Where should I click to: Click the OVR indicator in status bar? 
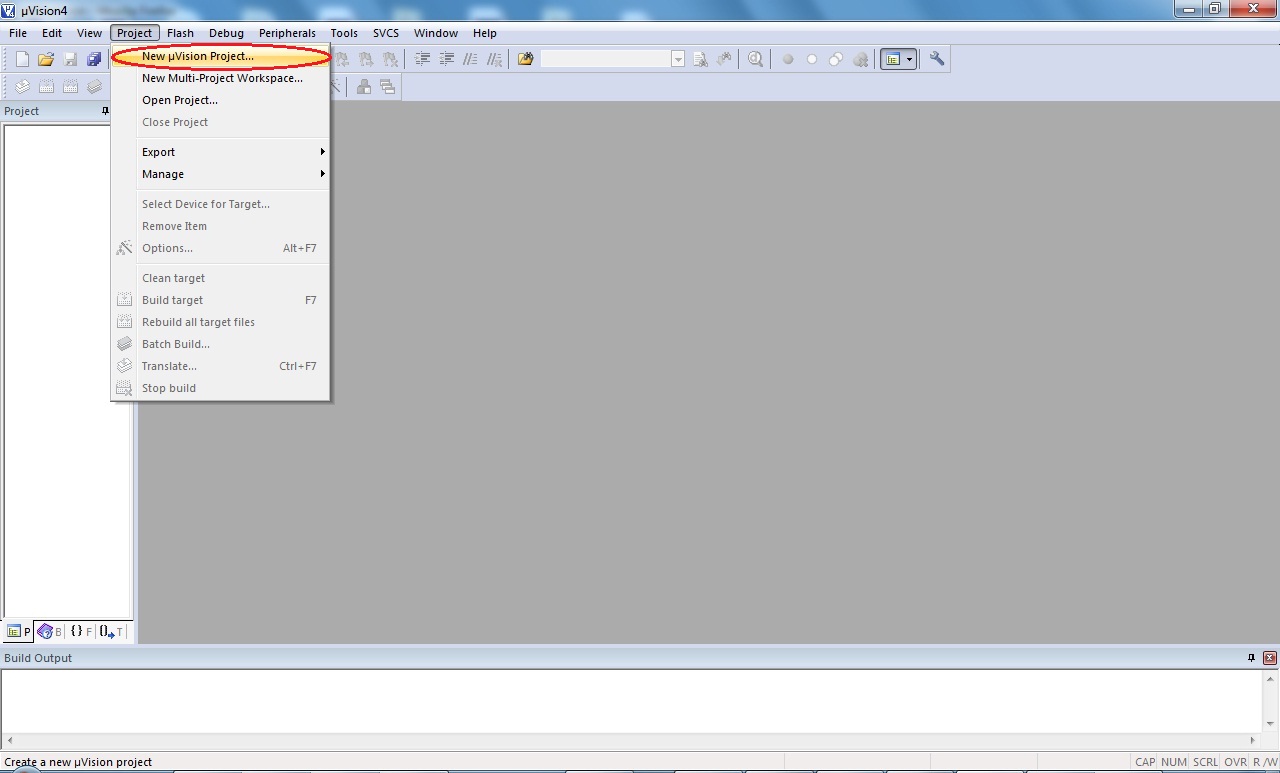coord(1236,762)
